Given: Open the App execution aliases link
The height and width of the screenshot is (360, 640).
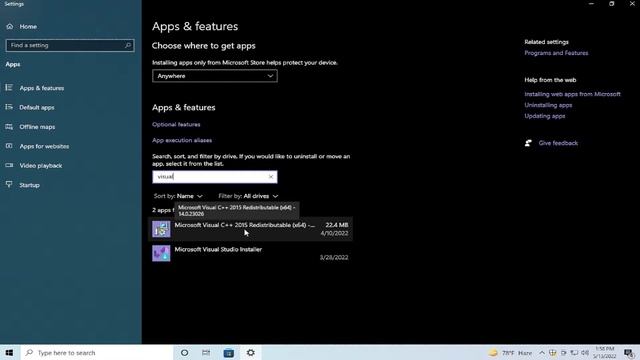Looking at the screenshot, I should click(x=182, y=140).
